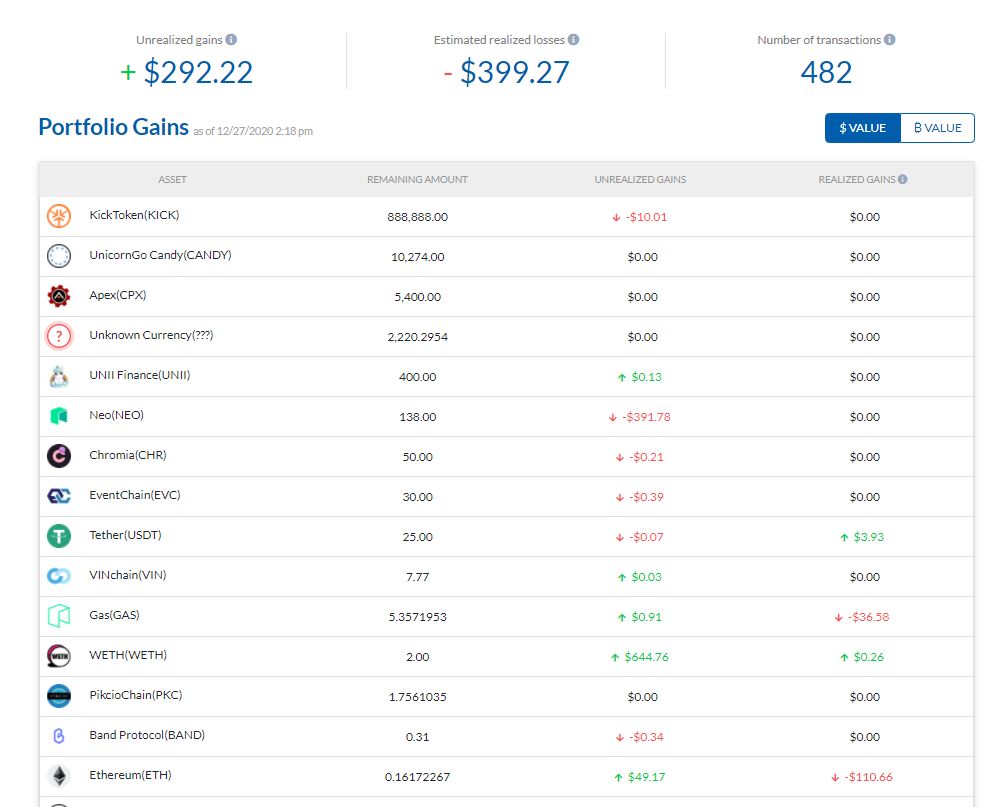Click the Band Protocol coin icon
This screenshot has width=1005, height=807.
(x=59, y=736)
